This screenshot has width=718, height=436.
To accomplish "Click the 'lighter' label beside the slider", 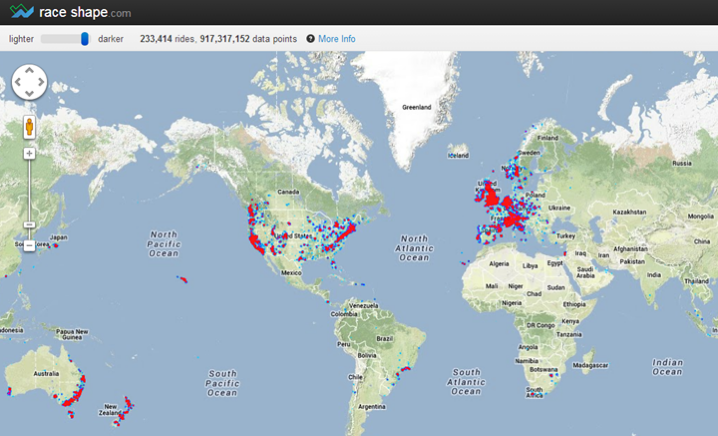I will coord(23,39).
